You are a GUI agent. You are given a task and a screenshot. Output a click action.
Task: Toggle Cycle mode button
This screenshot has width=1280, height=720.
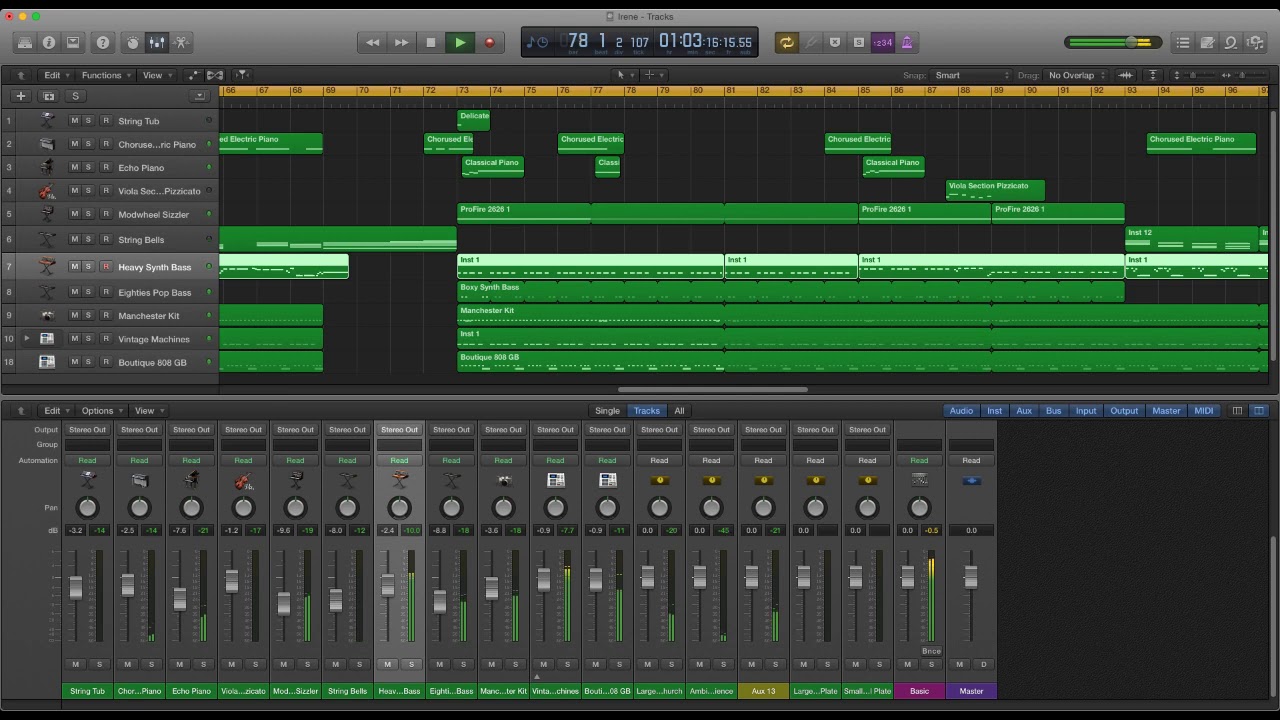(x=787, y=43)
